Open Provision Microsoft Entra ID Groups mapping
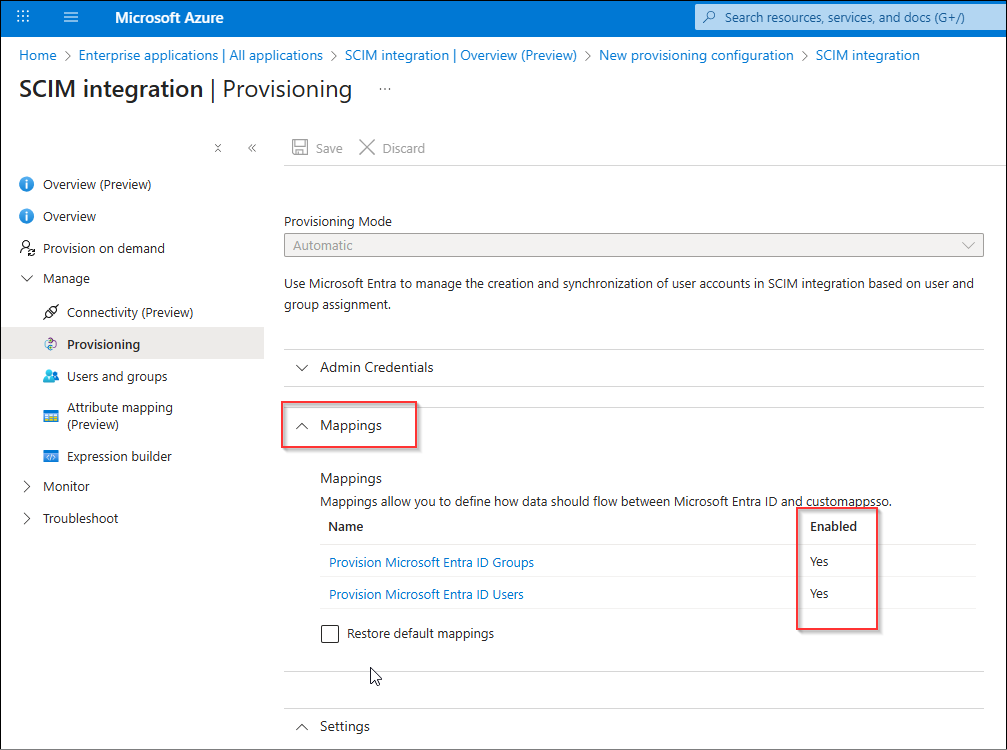 pyautogui.click(x=431, y=562)
